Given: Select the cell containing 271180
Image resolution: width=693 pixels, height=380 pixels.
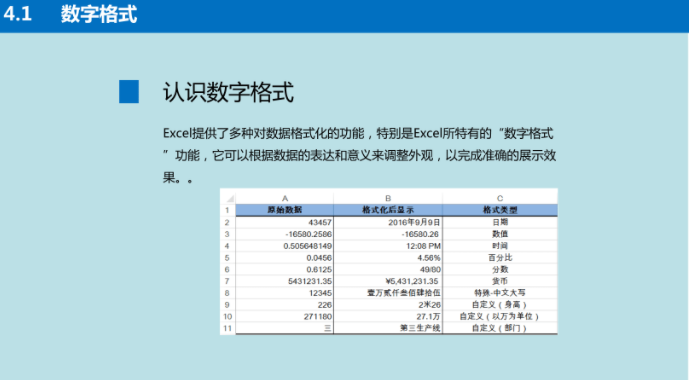Looking at the screenshot, I should (285, 317).
